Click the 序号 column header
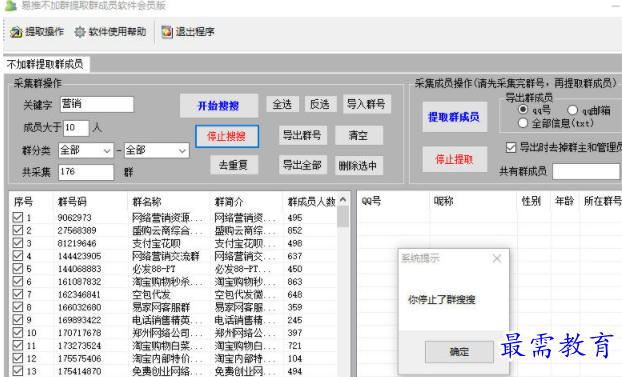Image resolution: width=622 pixels, height=377 pixels. click(x=23, y=202)
